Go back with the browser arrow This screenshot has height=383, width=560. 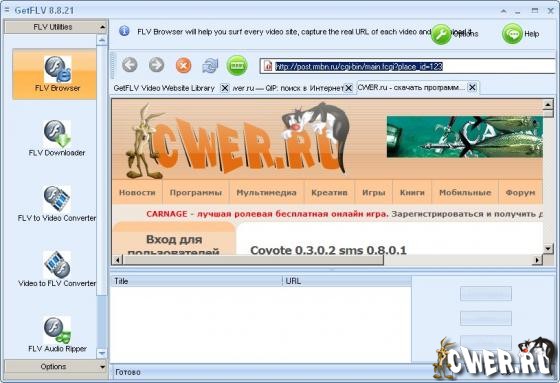(130, 65)
